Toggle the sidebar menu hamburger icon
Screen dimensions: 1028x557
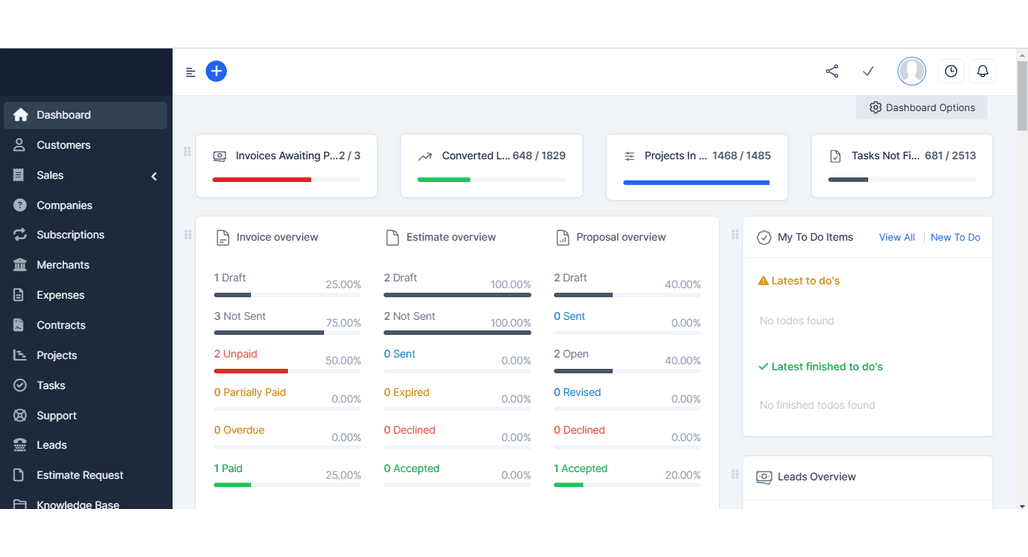point(191,72)
